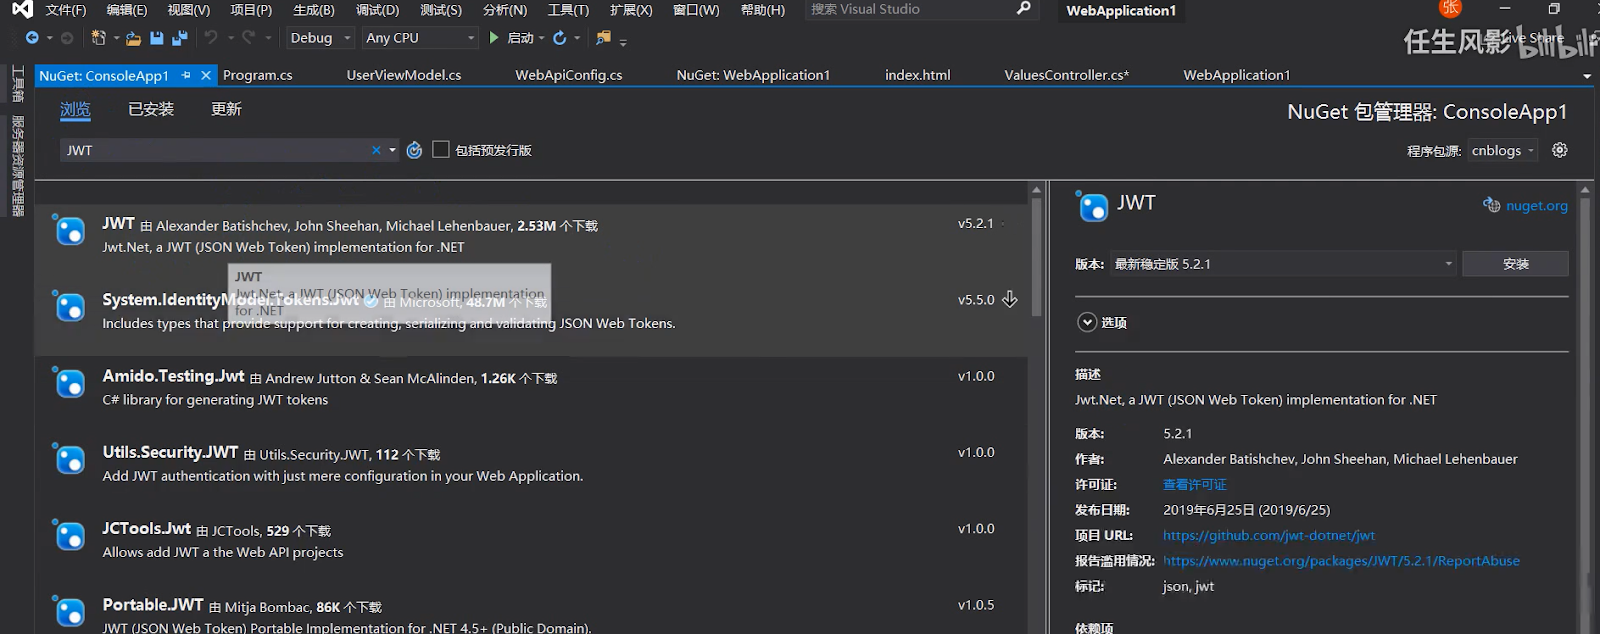Open the ReportAbuse link
This screenshot has height=634, width=1600.
1341,561
